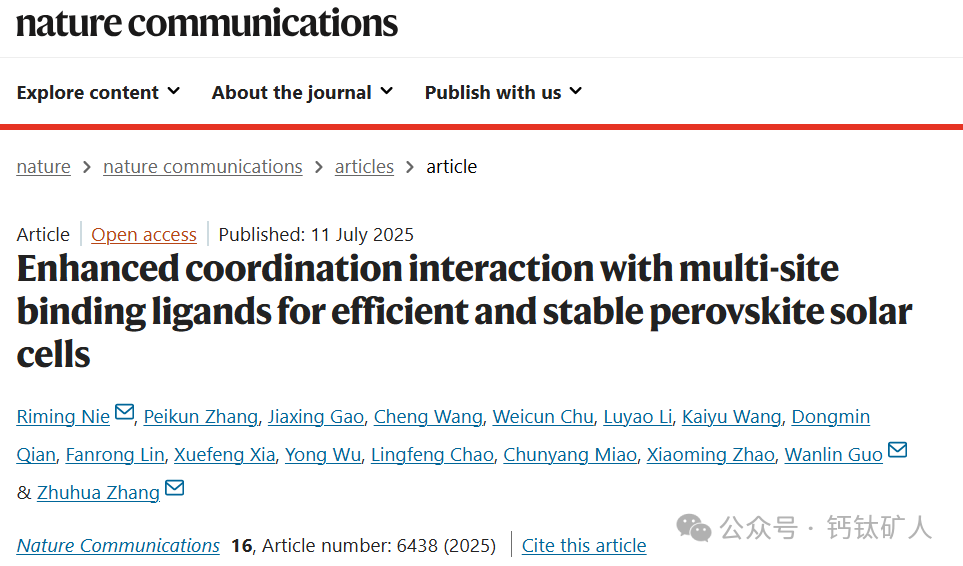
Task: Open author Xiaoming Zhao's info
Action: pyautogui.click(x=710, y=455)
